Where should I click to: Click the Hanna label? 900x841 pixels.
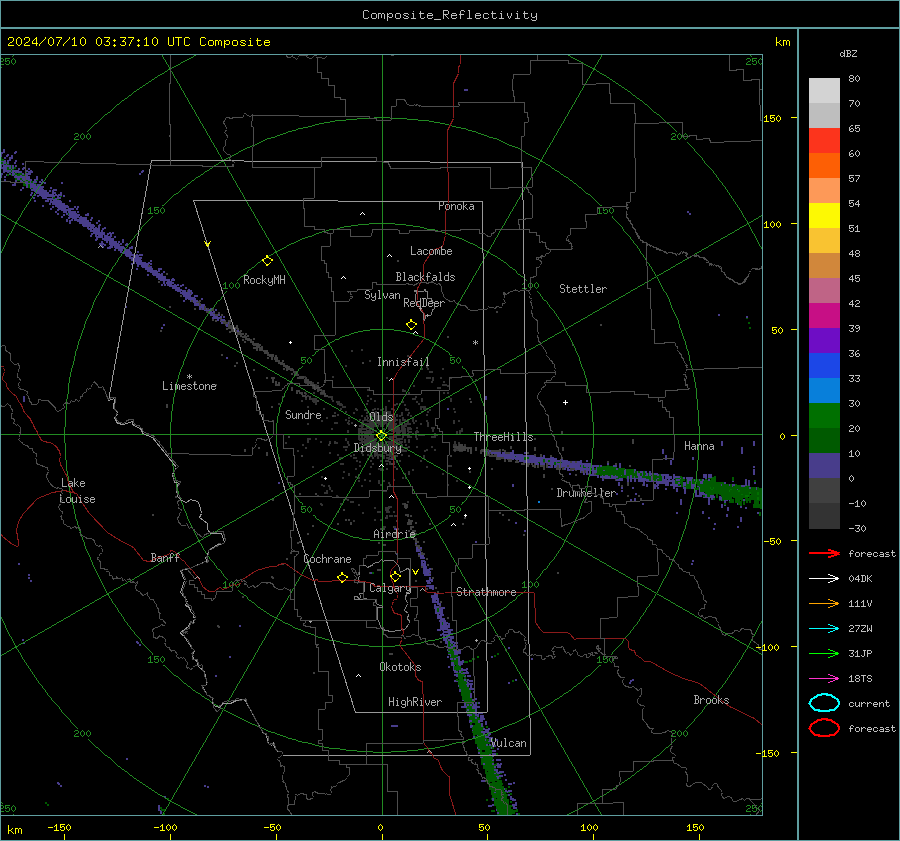tap(699, 446)
